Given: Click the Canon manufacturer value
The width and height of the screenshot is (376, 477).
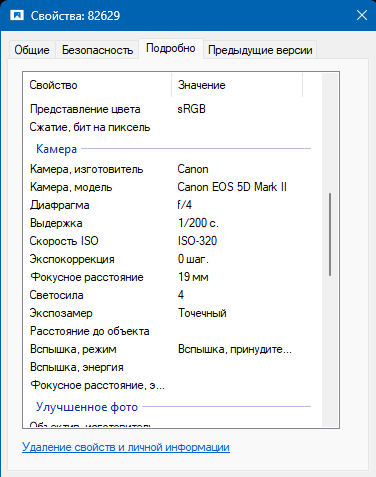Looking at the screenshot, I should (x=193, y=169).
